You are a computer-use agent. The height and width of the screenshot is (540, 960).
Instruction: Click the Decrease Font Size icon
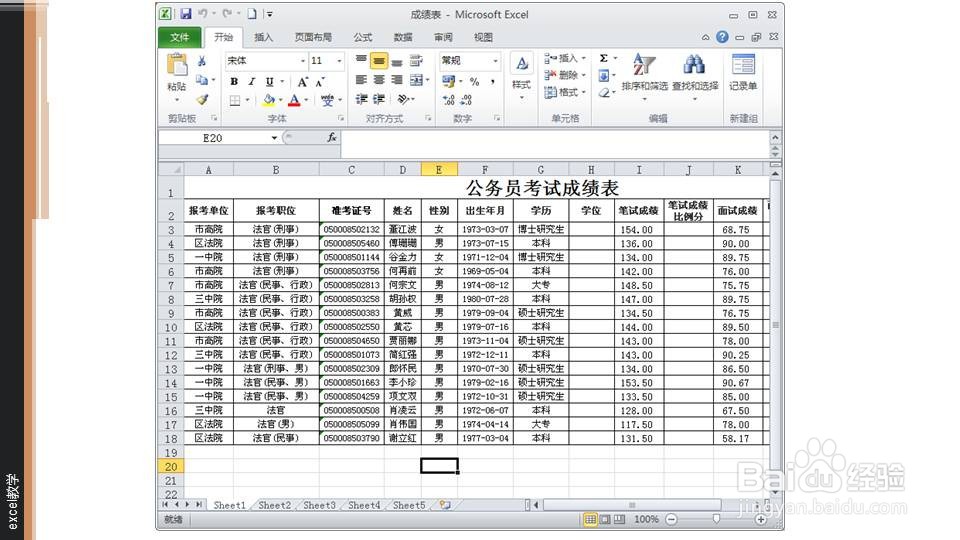pyautogui.click(x=320, y=81)
